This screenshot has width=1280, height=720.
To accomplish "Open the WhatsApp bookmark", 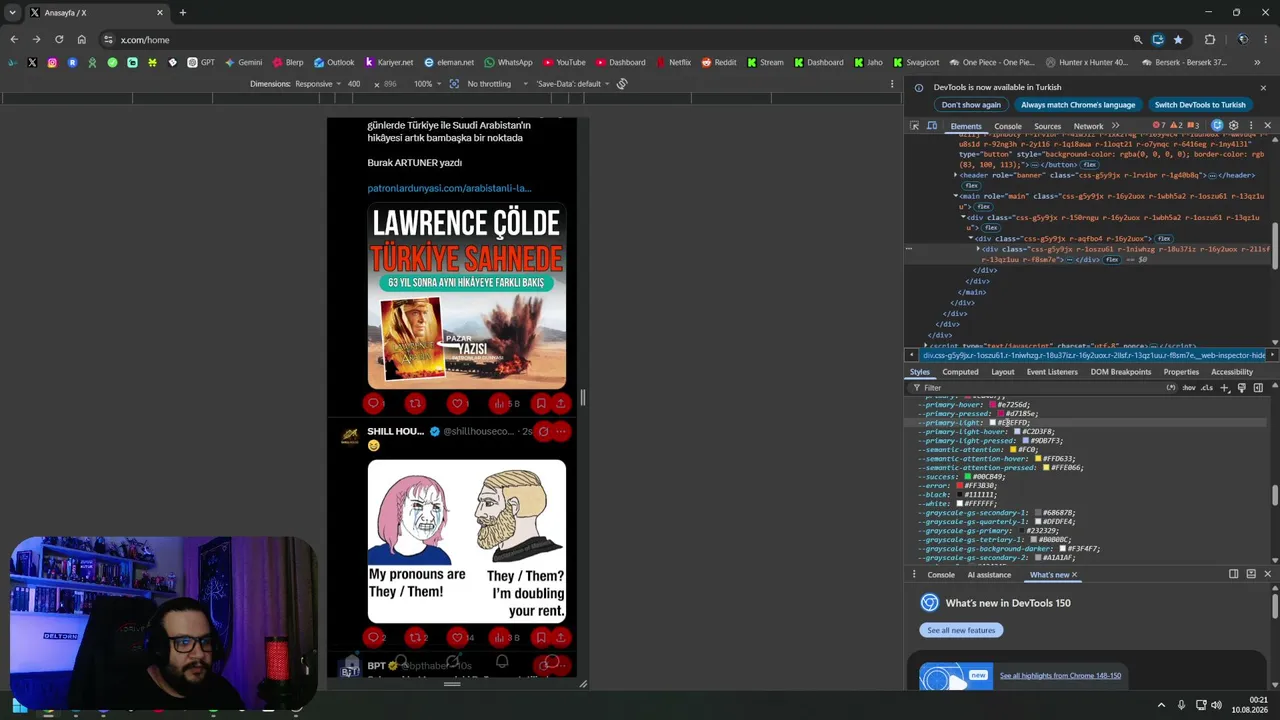I will (508, 62).
